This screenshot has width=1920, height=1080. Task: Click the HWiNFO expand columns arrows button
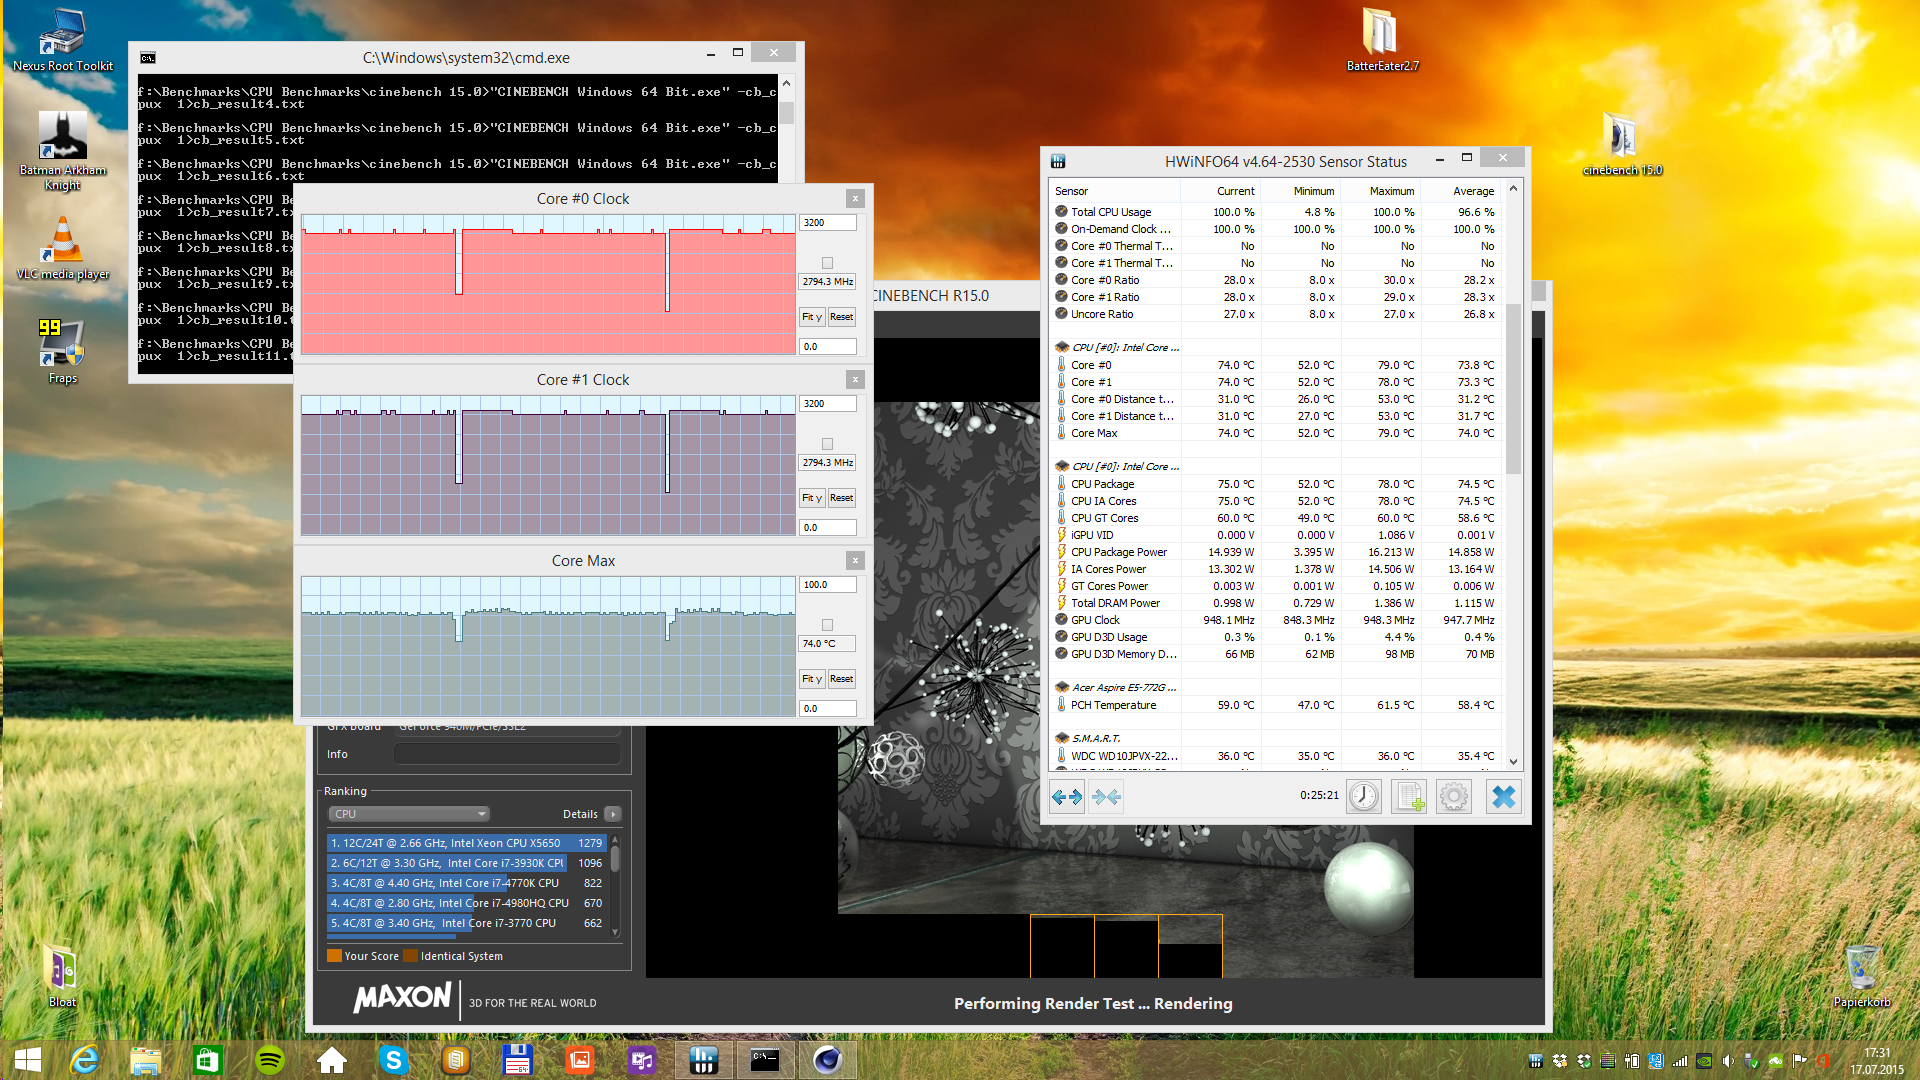pyautogui.click(x=1067, y=797)
